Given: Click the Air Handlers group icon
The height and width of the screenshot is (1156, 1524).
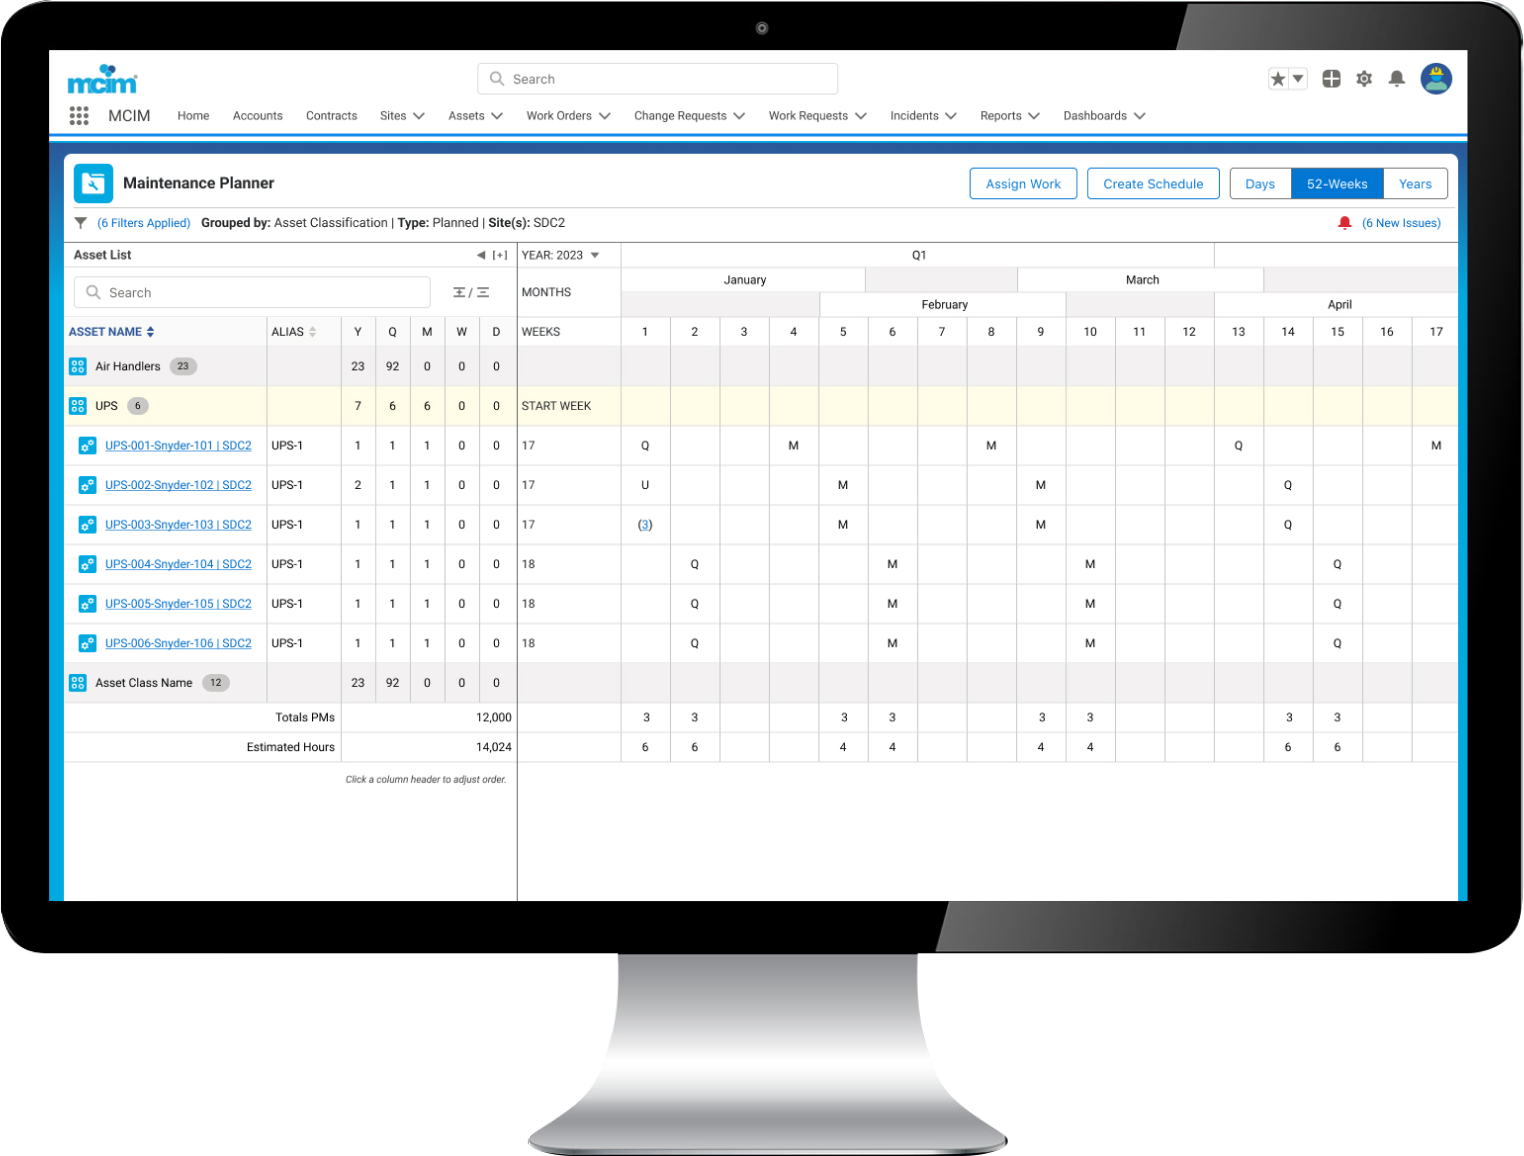Looking at the screenshot, I should (x=78, y=367).
